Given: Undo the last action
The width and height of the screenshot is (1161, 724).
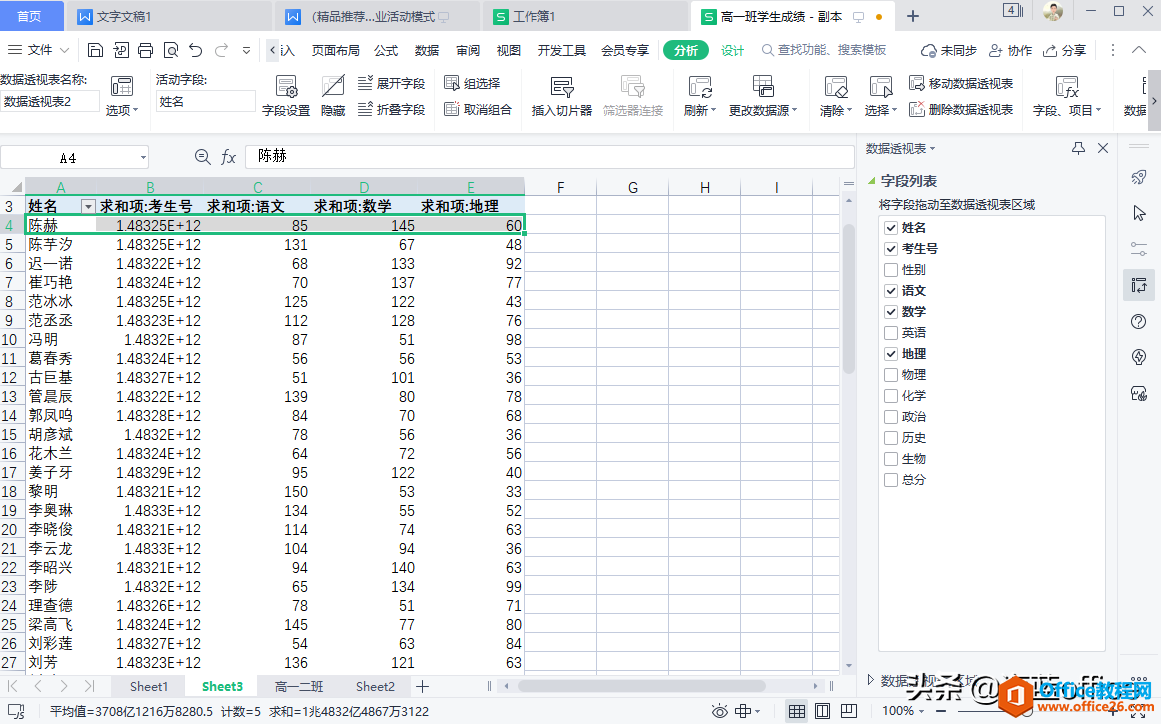Looking at the screenshot, I should pos(195,50).
